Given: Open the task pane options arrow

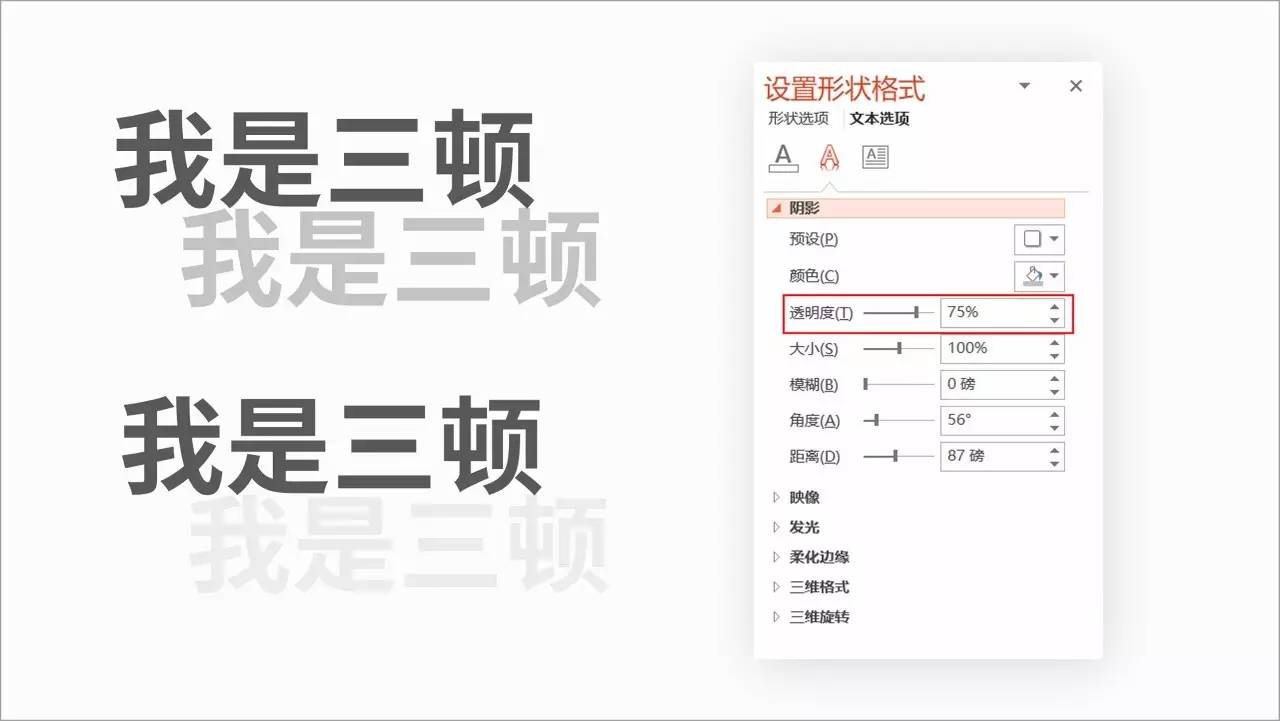Looking at the screenshot, I should [1024, 86].
